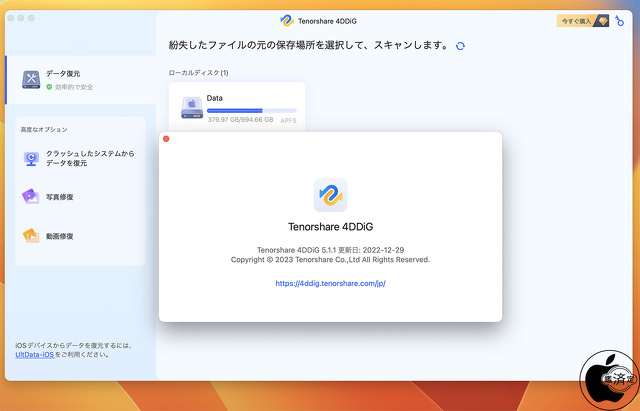Click the '379.97 GB/994.66 GB' capacity text
The image size is (640, 411).
pyautogui.click(x=240, y=120)
